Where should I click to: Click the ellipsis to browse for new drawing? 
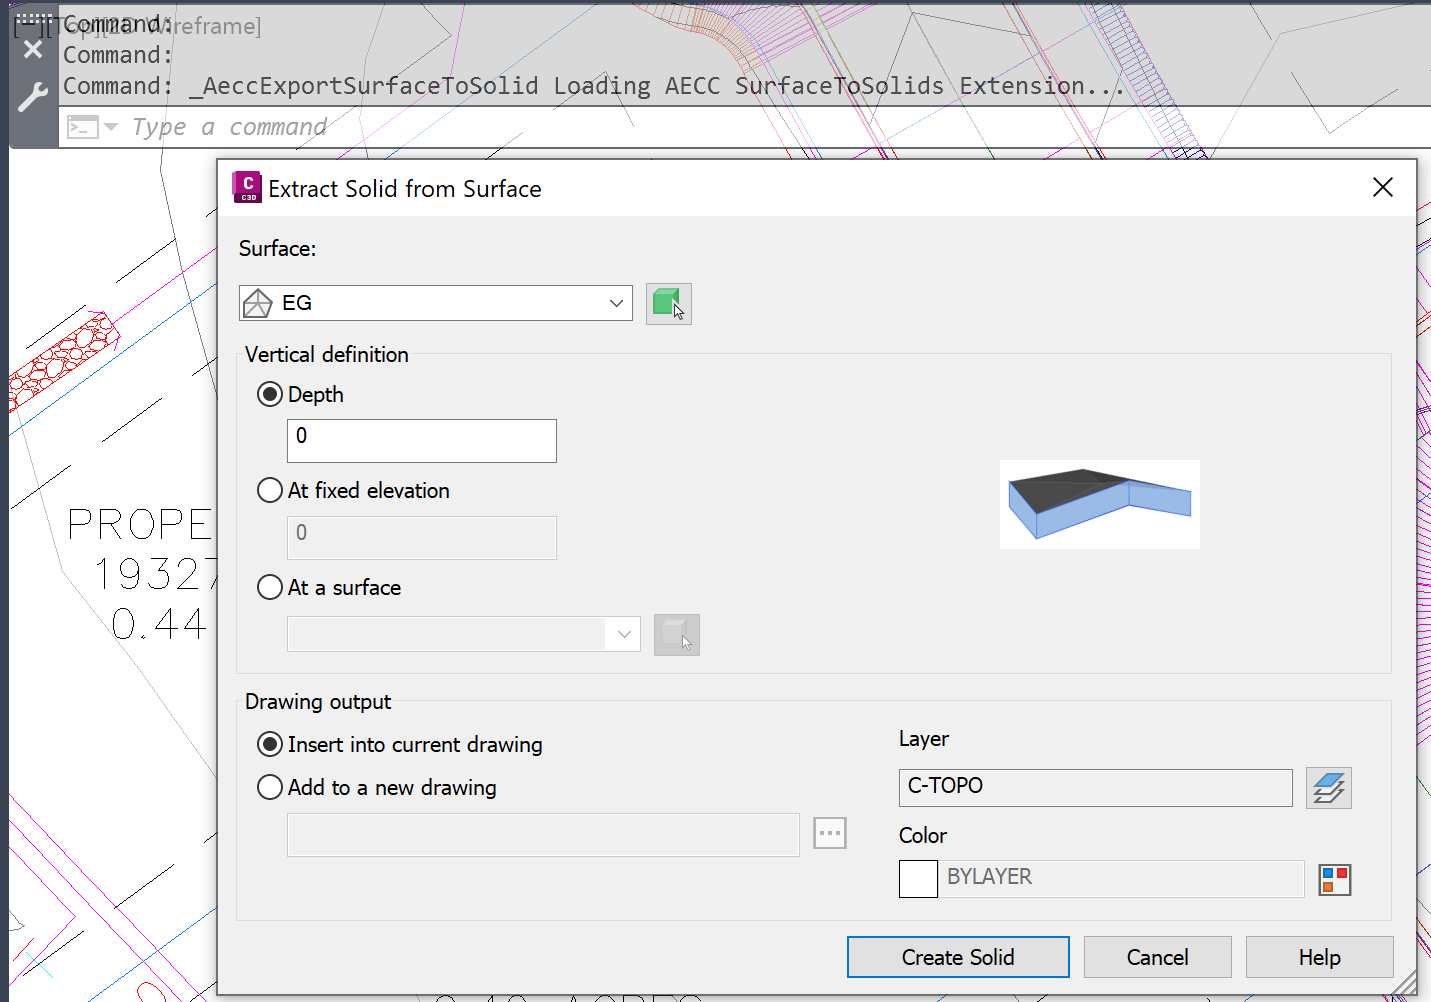[829, 832]
